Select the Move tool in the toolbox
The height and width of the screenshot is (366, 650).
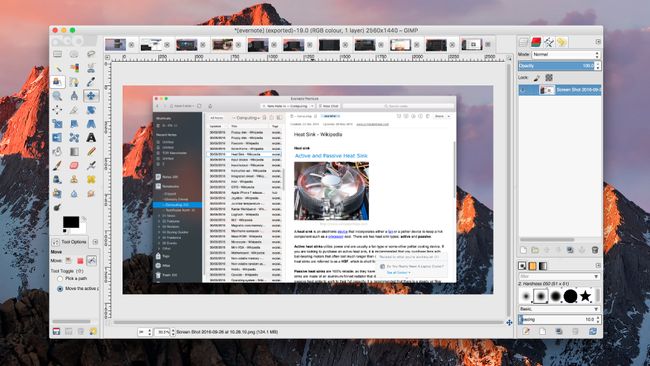coord(91,96)
